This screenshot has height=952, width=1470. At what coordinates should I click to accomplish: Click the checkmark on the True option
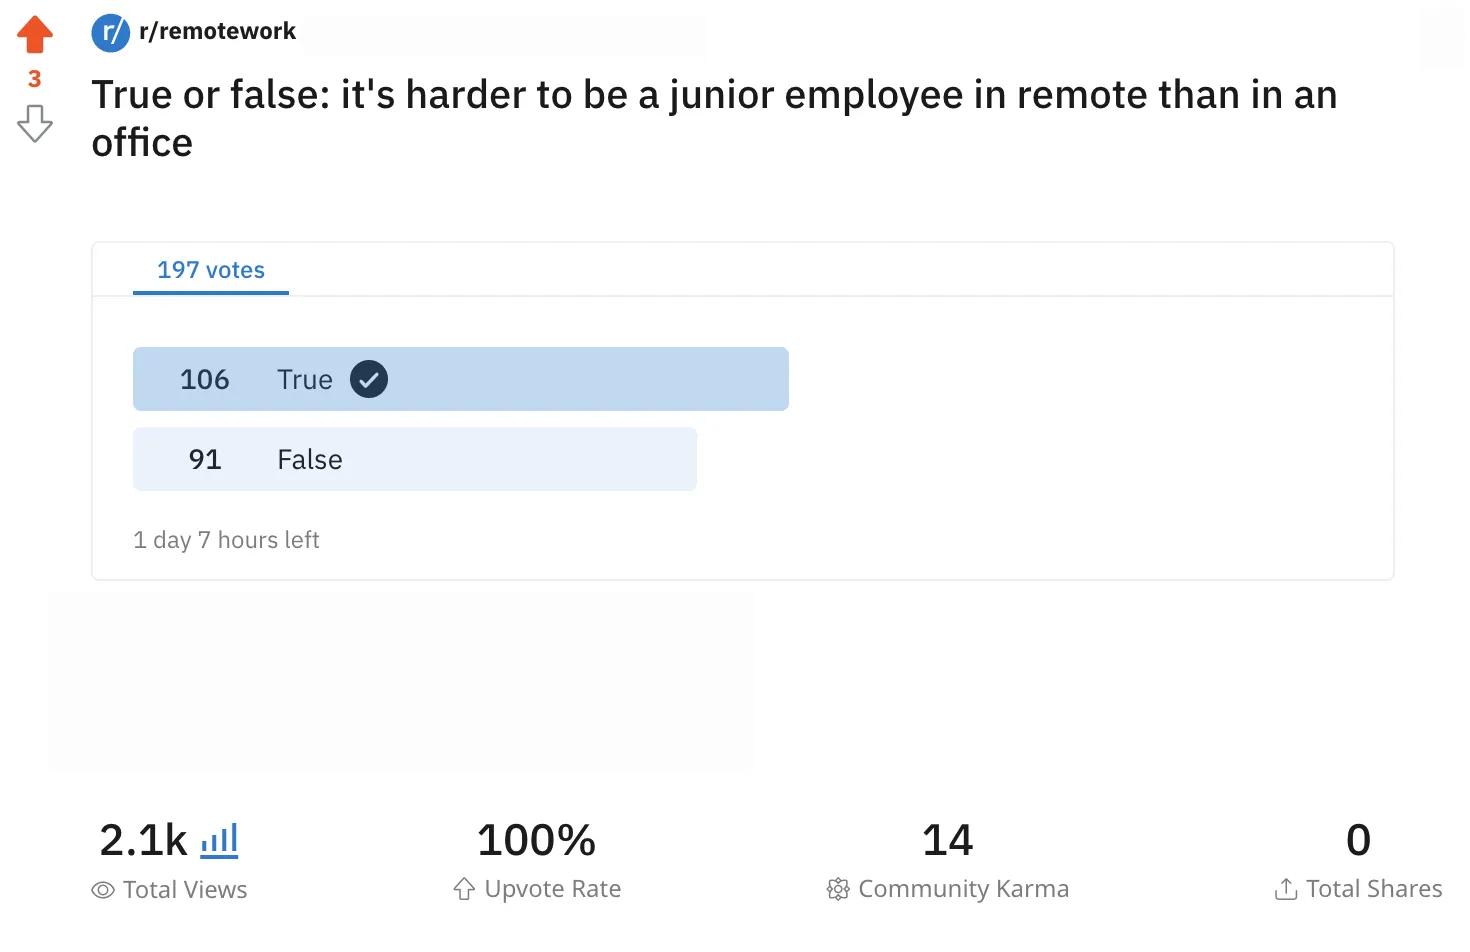pyautogui.click(x=369, y=380)
